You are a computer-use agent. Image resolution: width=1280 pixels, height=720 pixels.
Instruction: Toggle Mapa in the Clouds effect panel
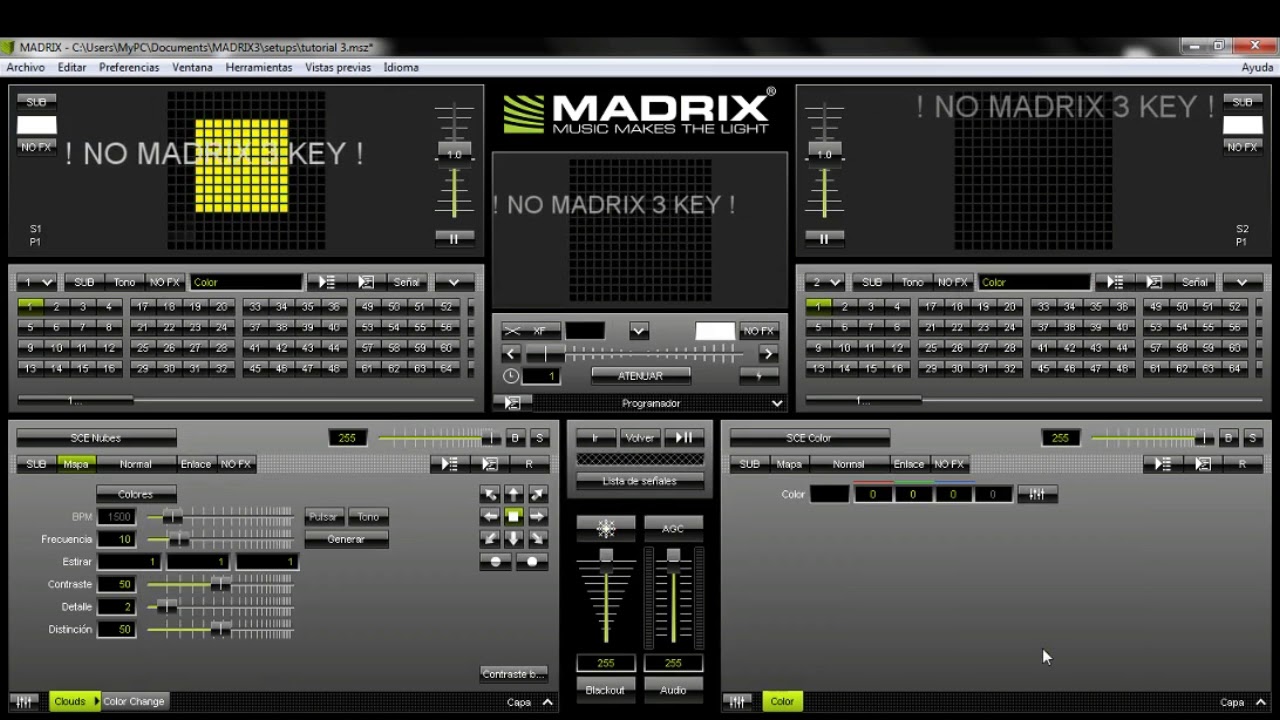(76, 464)
